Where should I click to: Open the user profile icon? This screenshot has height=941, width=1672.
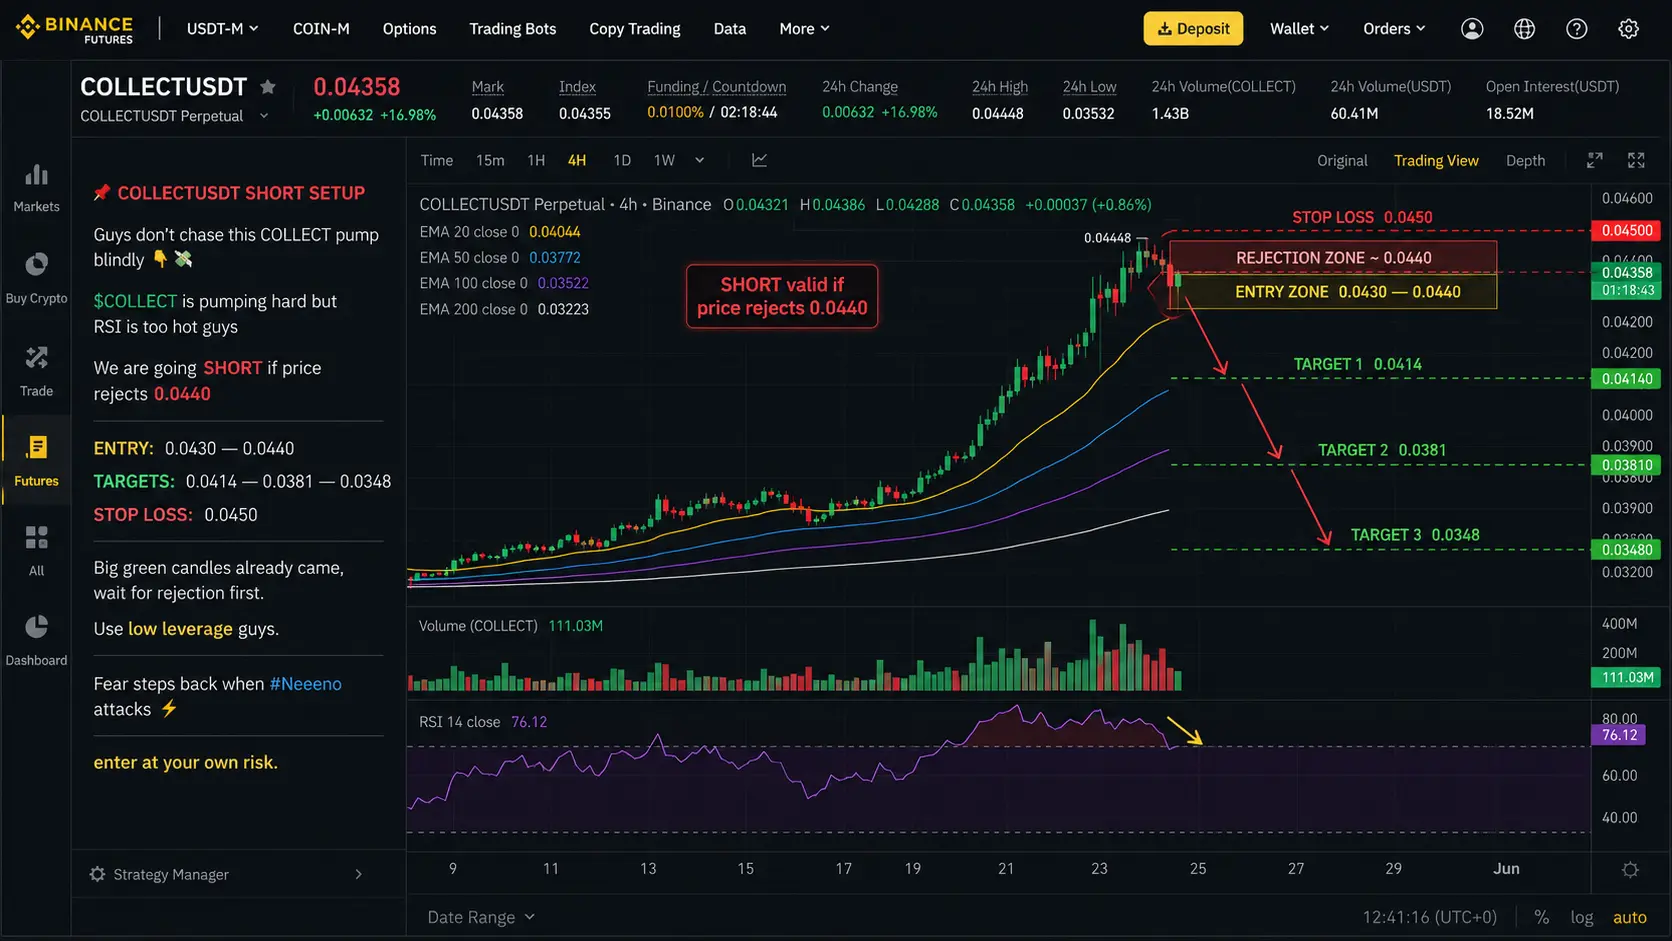(x=1472, y=29)
